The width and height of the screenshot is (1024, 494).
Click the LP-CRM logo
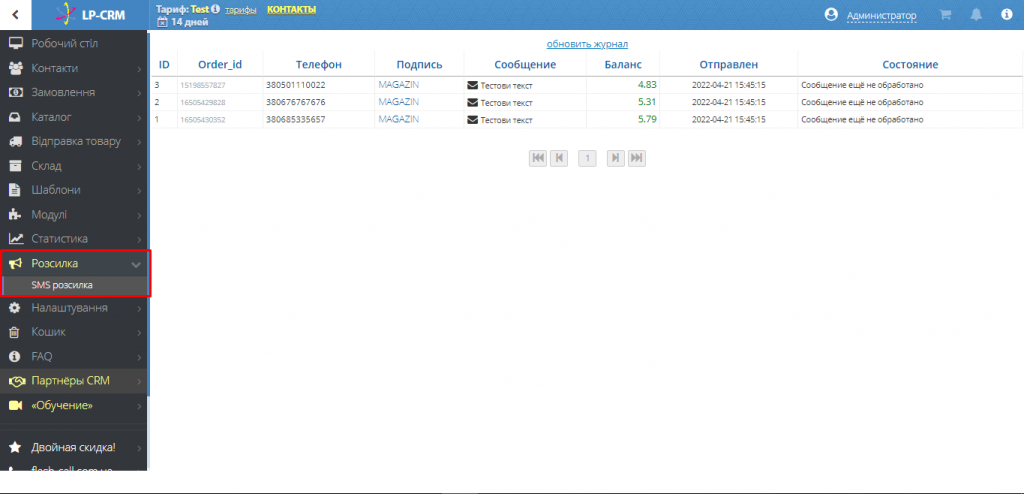click(89, 14)
